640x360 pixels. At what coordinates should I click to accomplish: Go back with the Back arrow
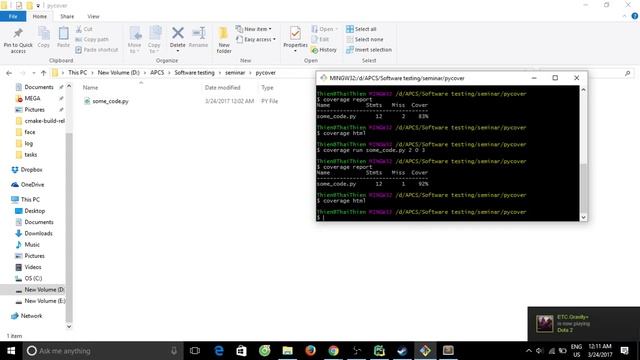pyautogui.click(x=9, y=73)
